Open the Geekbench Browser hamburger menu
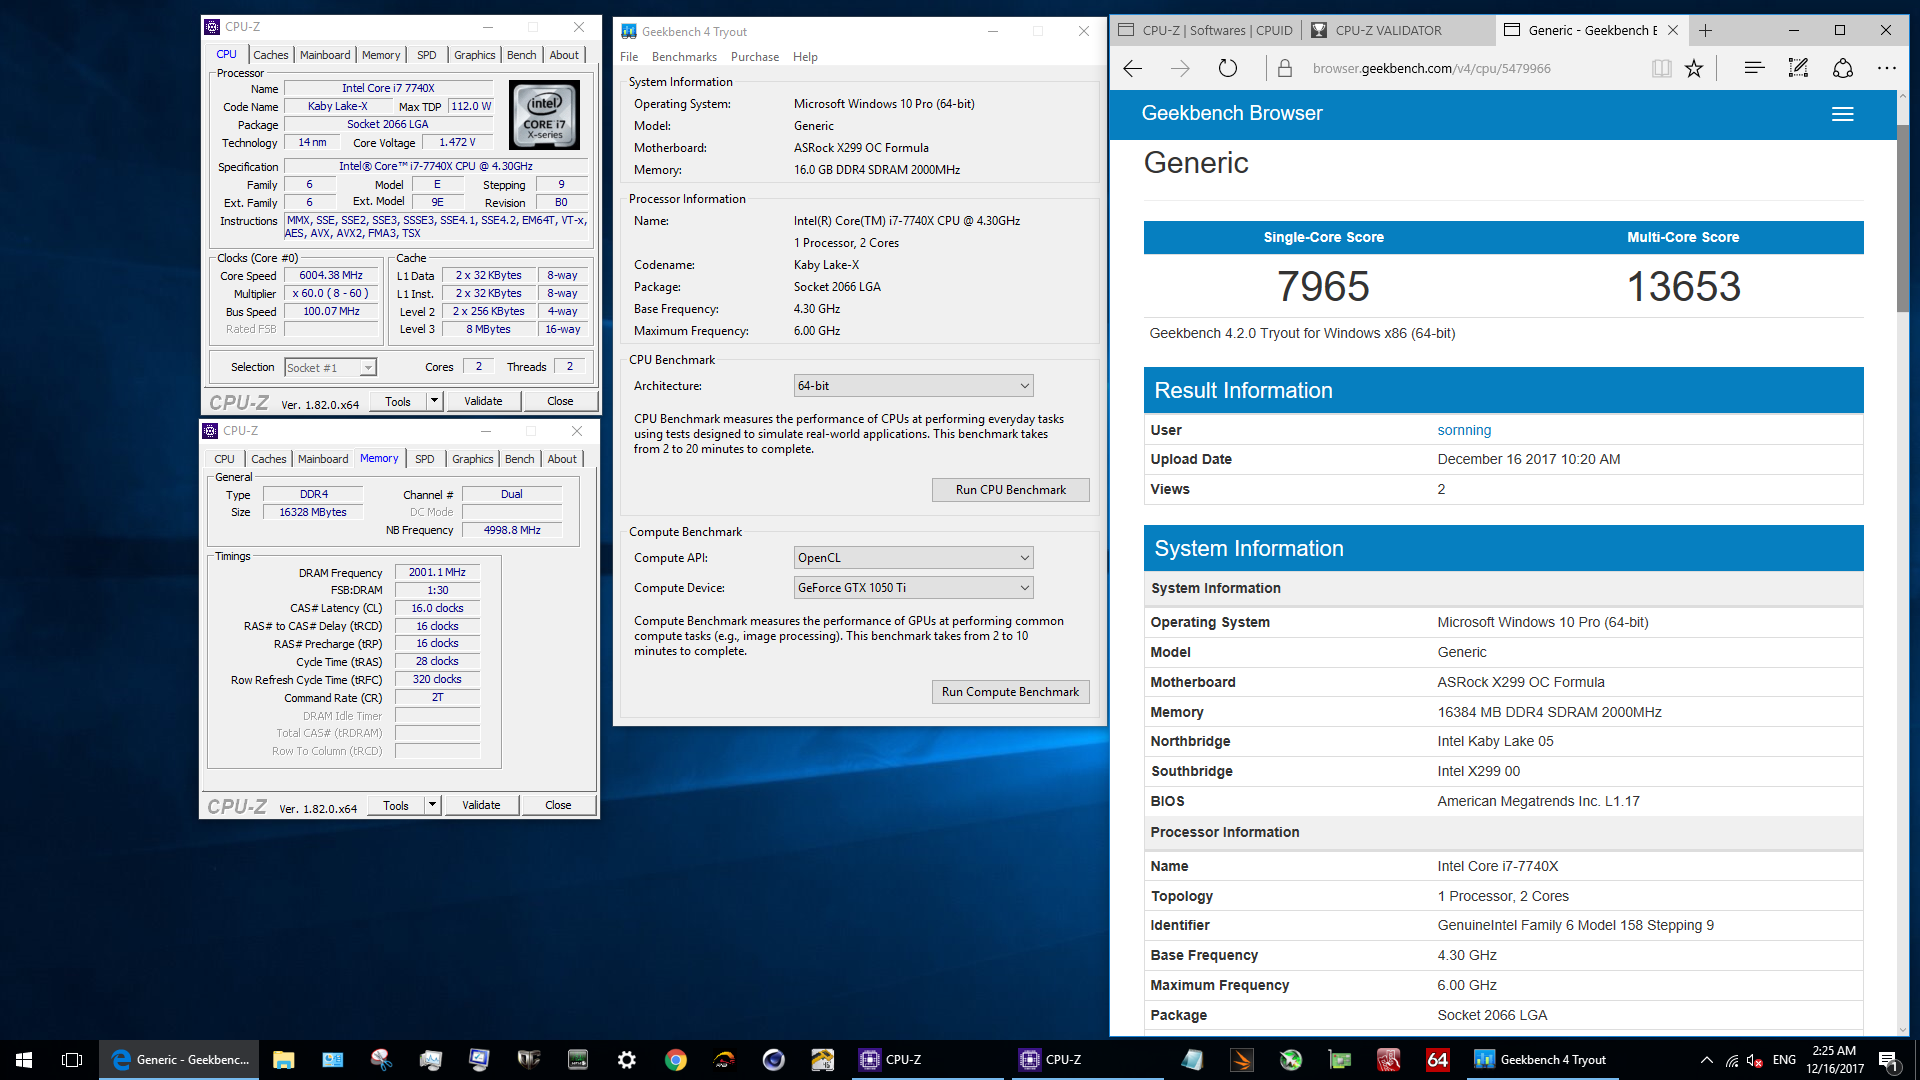 click(1842, 114)
